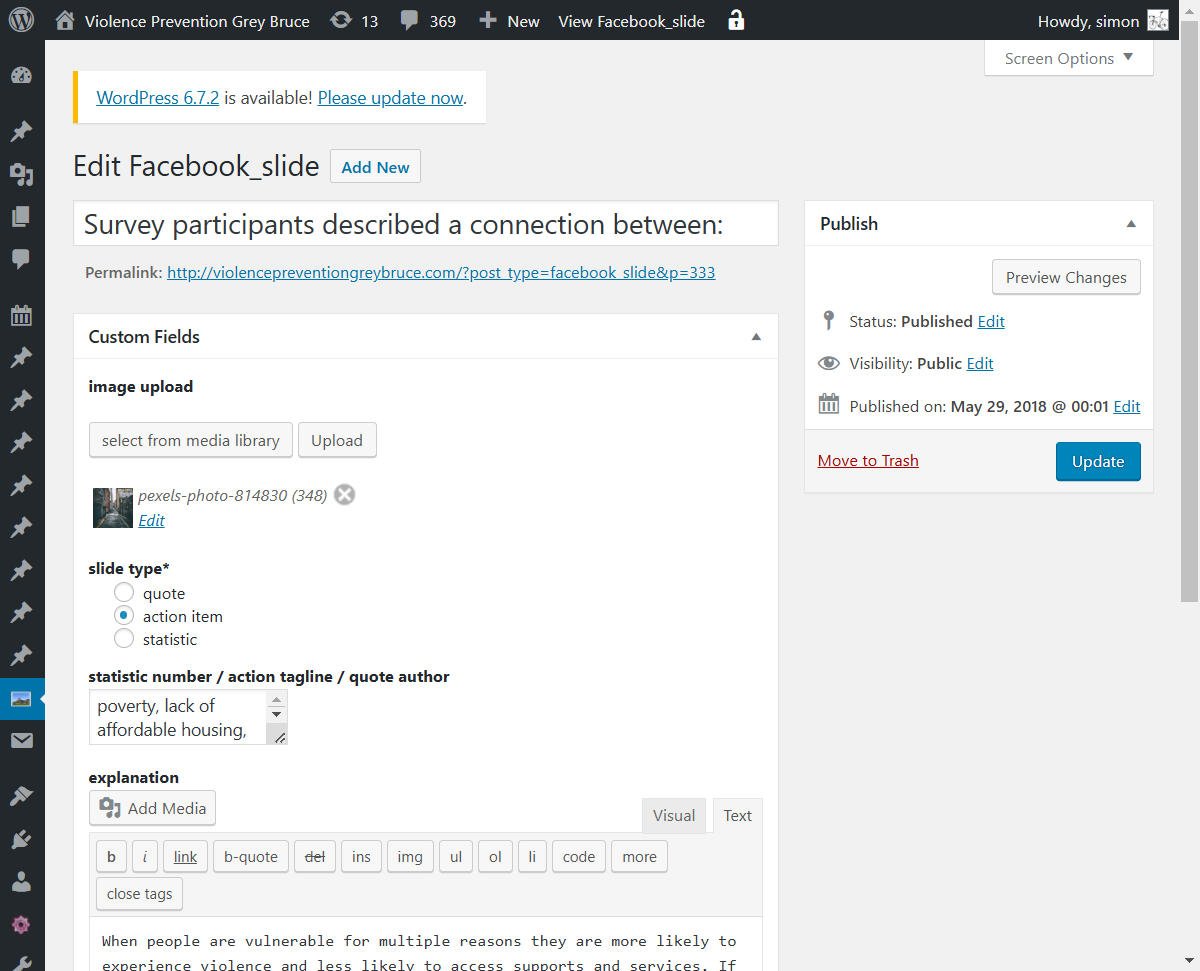The image size is (1200, 971).
Task: Edit the Published status
Action: click(x=991, y=321)
